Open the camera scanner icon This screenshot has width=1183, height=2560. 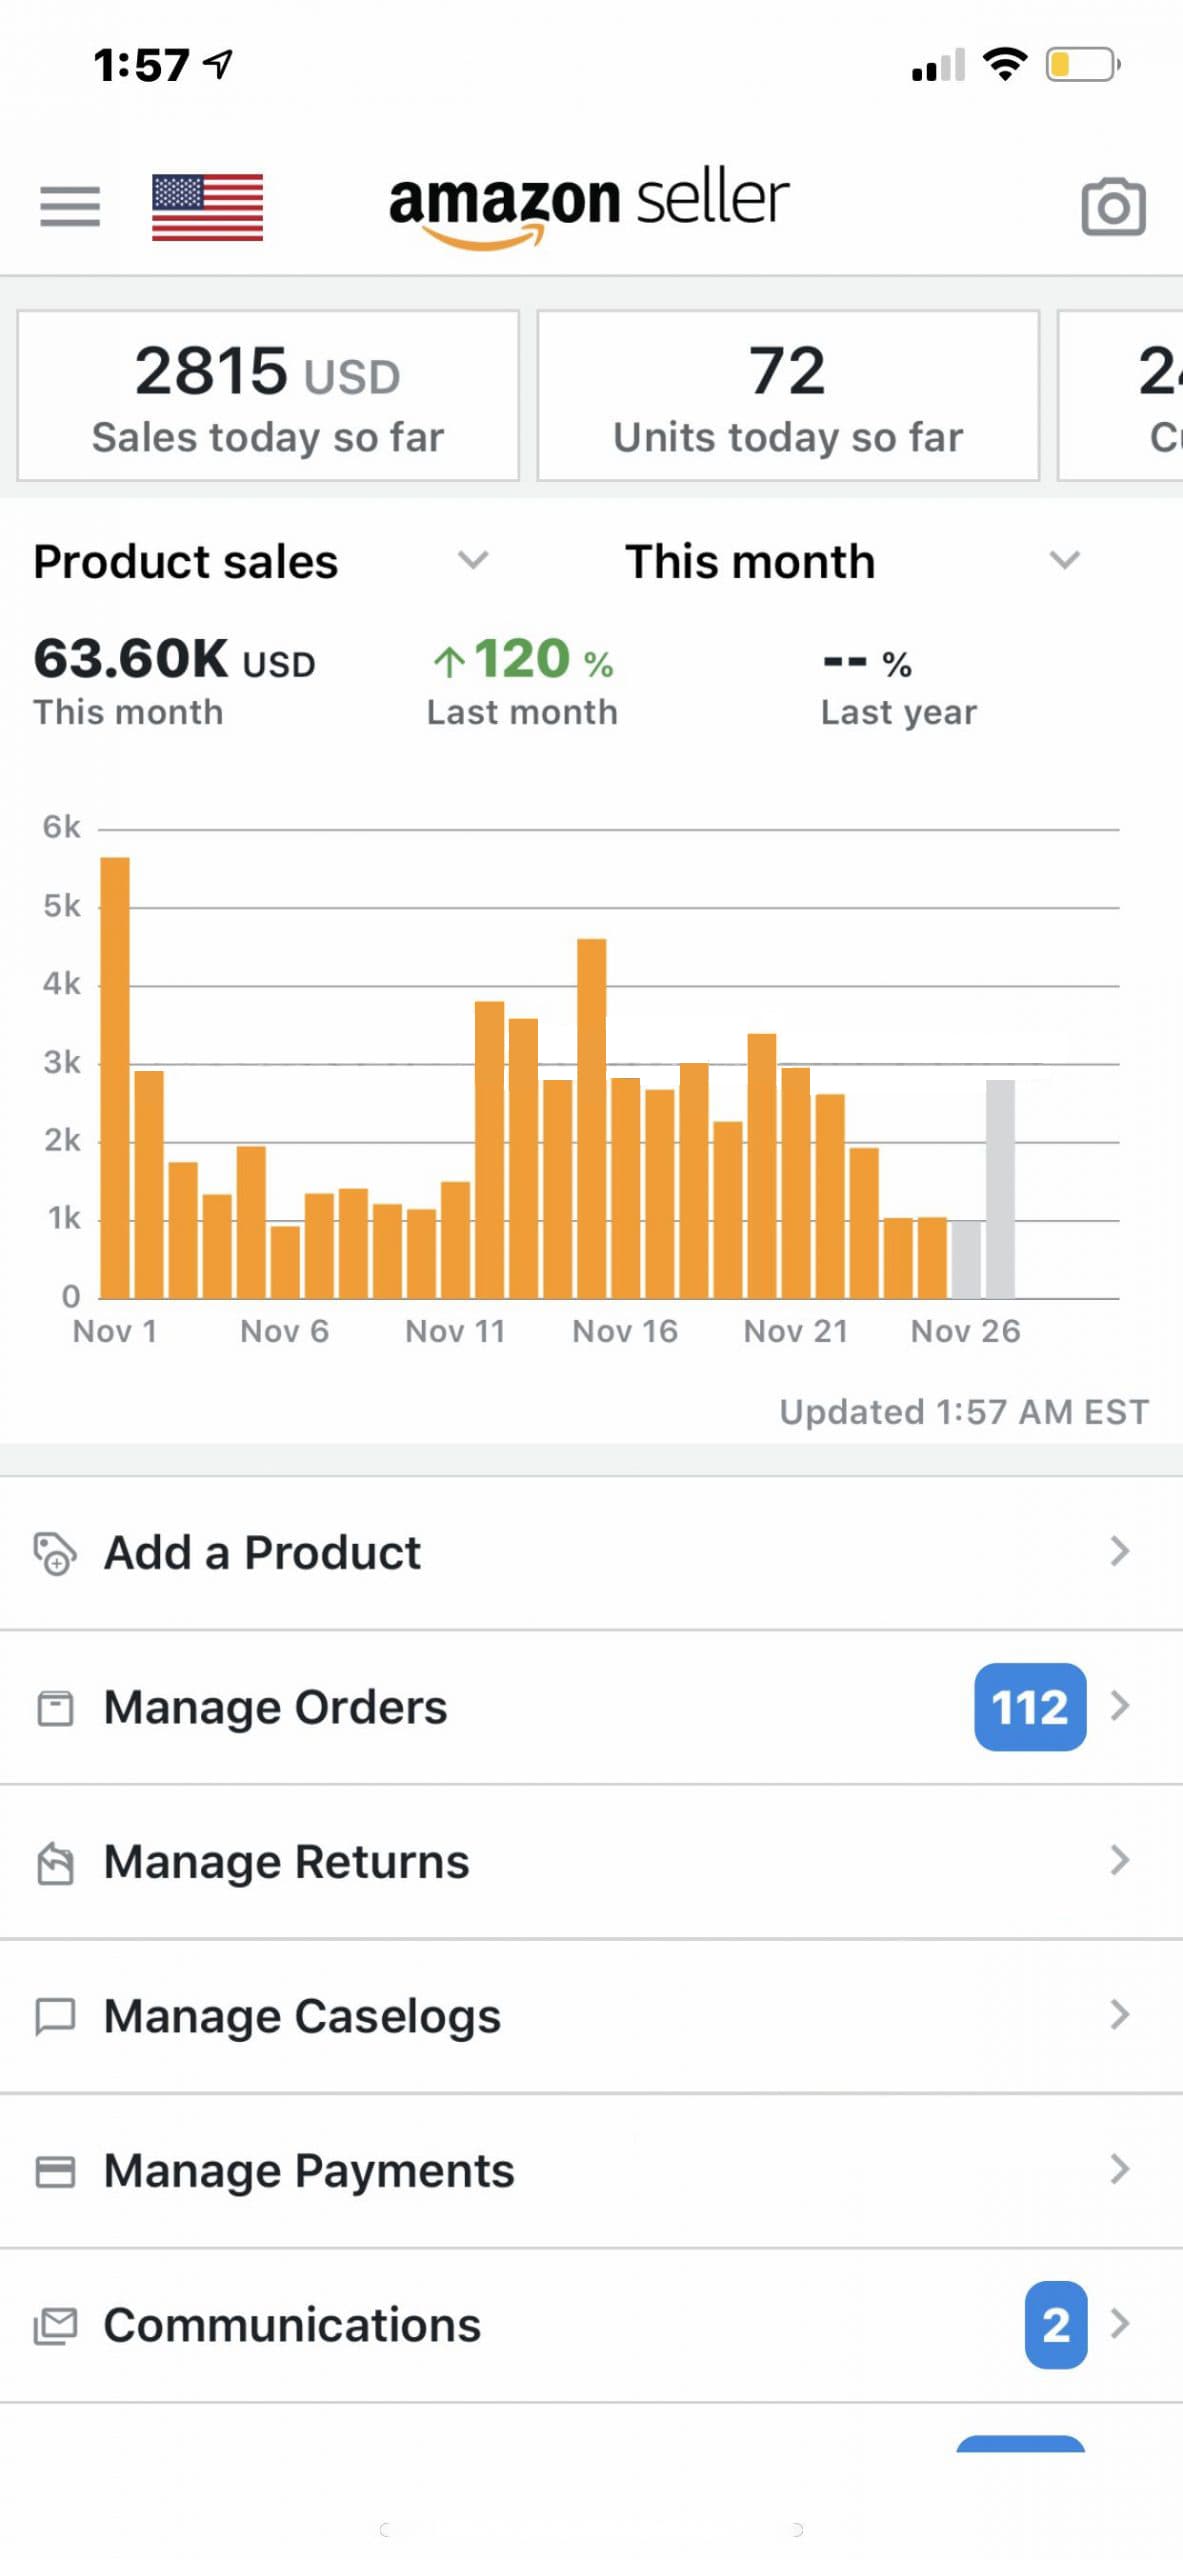(x=1112, y=207)
